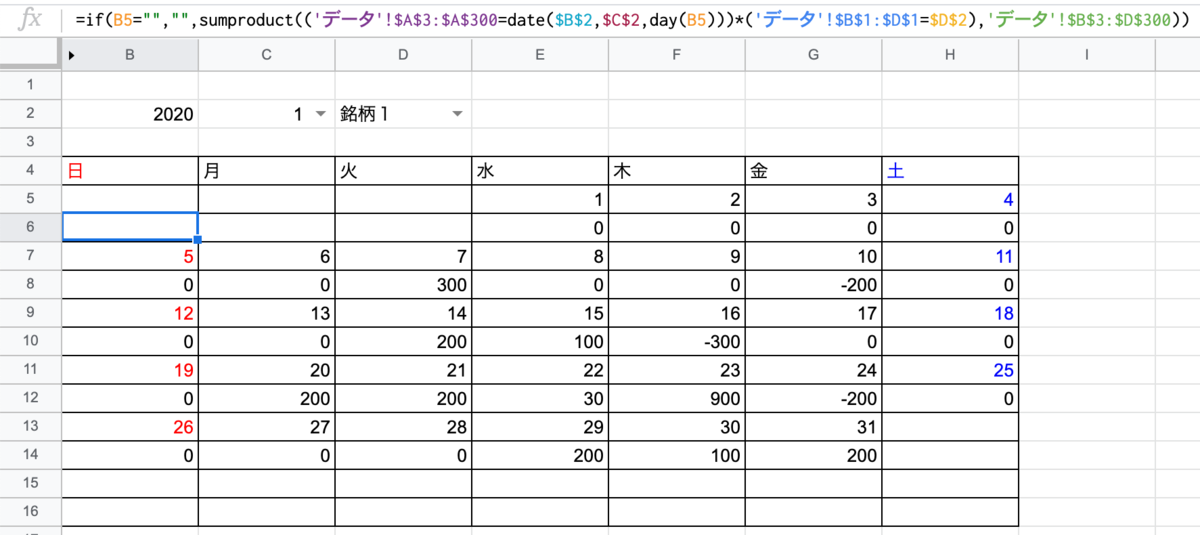
Task: Select column G header
Action: click(813, 56)
